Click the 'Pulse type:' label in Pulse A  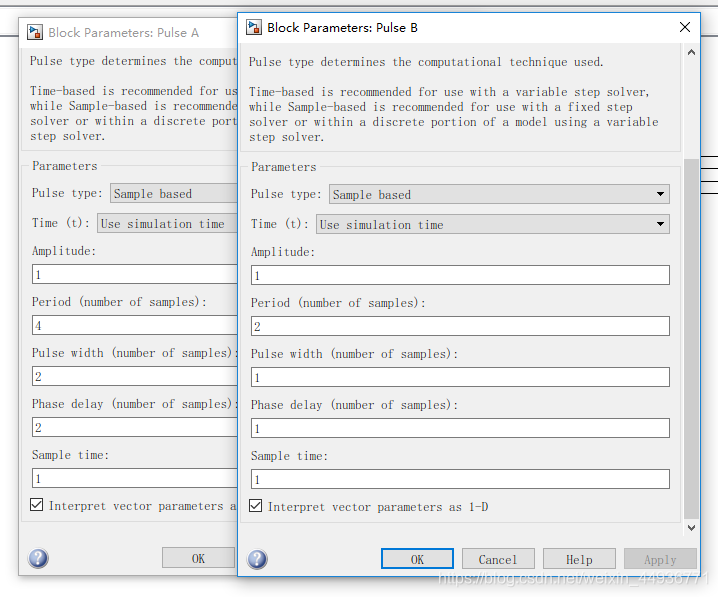click(x=67, y=193)
